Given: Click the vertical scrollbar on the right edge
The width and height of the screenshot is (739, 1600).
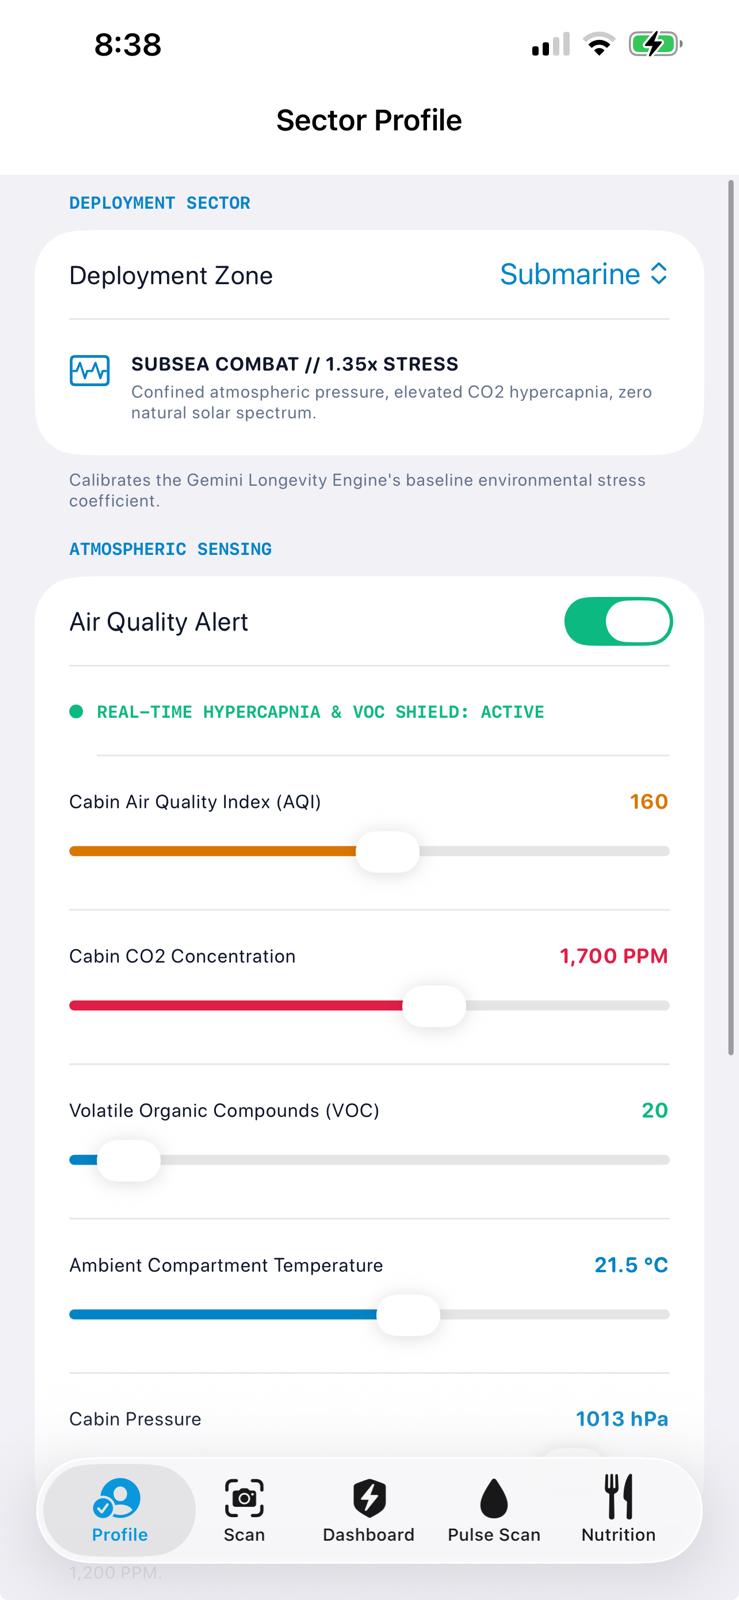Looking at the screenshot, I should [x=731, y=617].
